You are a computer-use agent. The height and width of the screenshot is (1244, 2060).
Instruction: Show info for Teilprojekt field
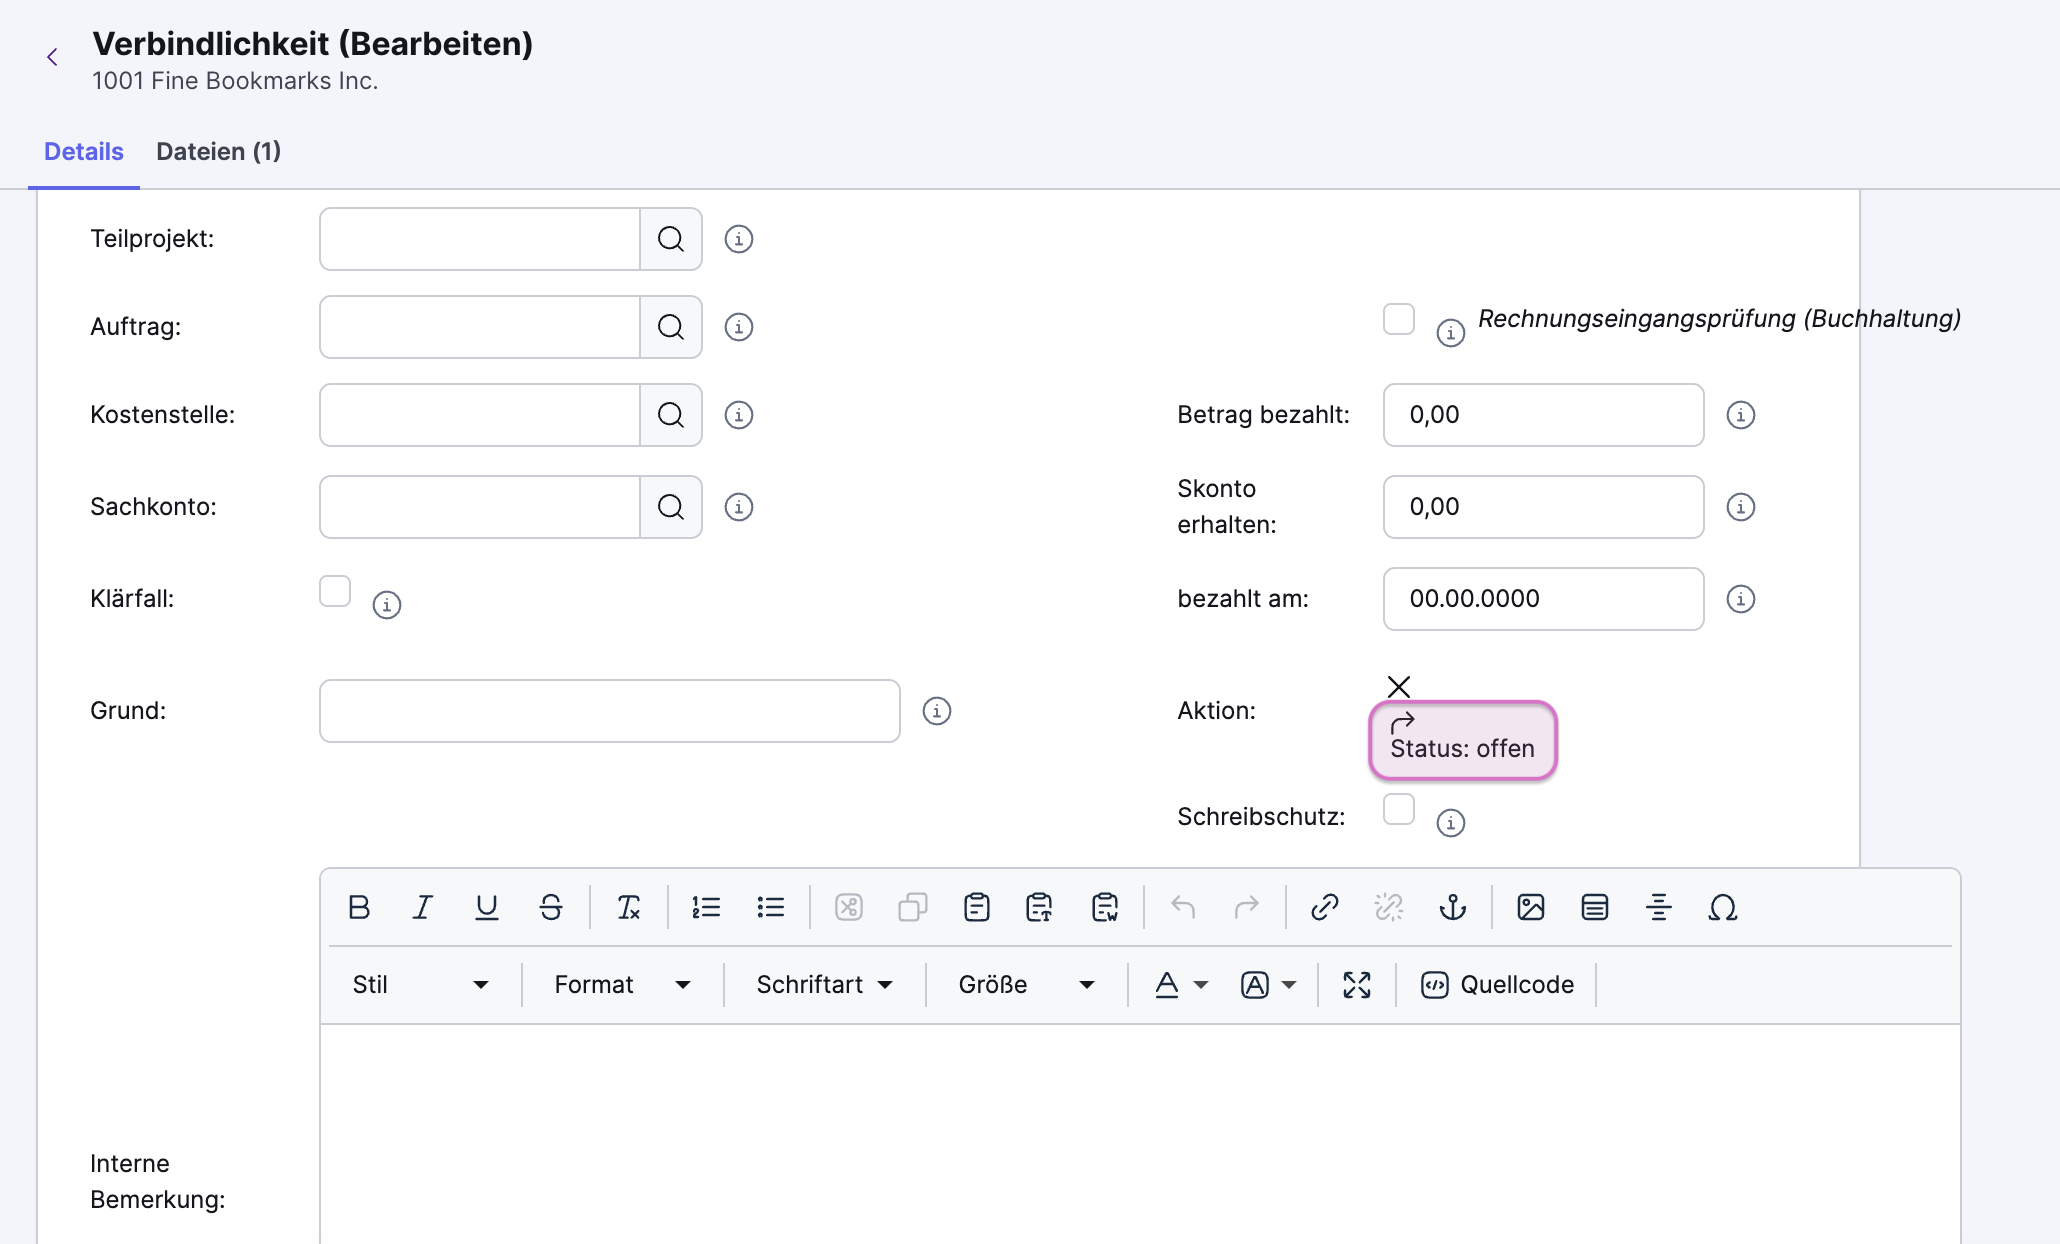point(739,239)
